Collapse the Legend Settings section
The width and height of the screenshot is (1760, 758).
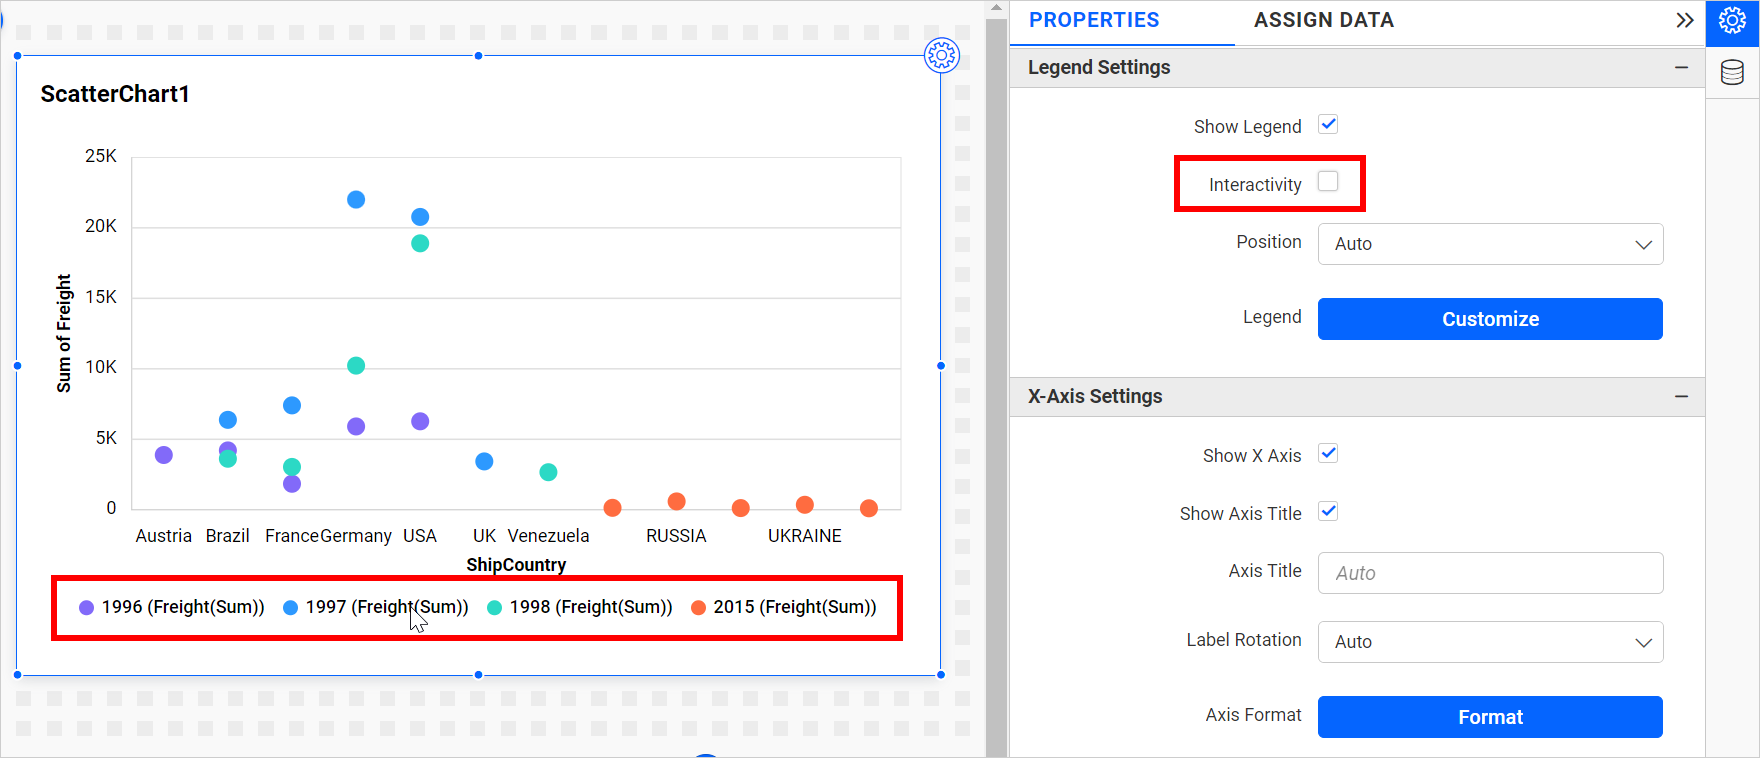click(x=1681, y=67)
